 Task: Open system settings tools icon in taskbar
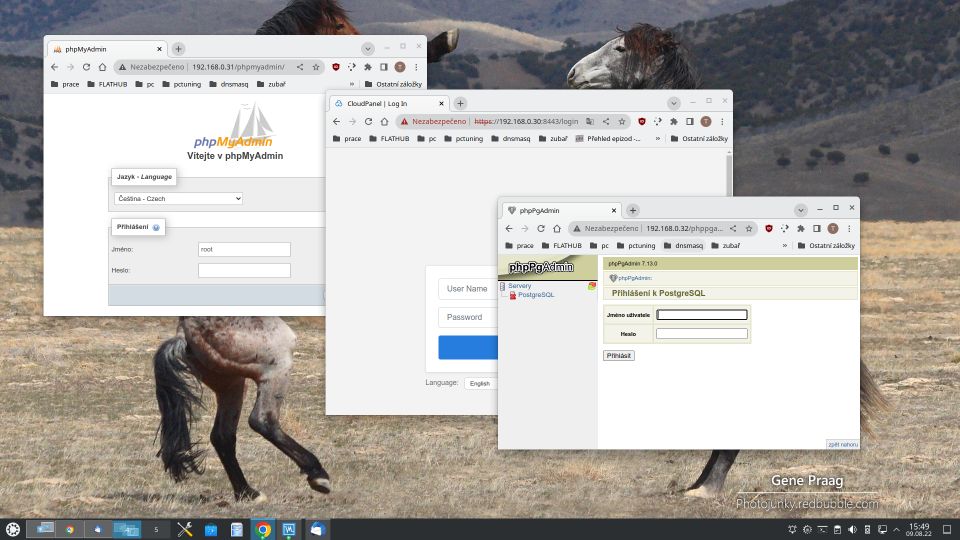(185, 529)
